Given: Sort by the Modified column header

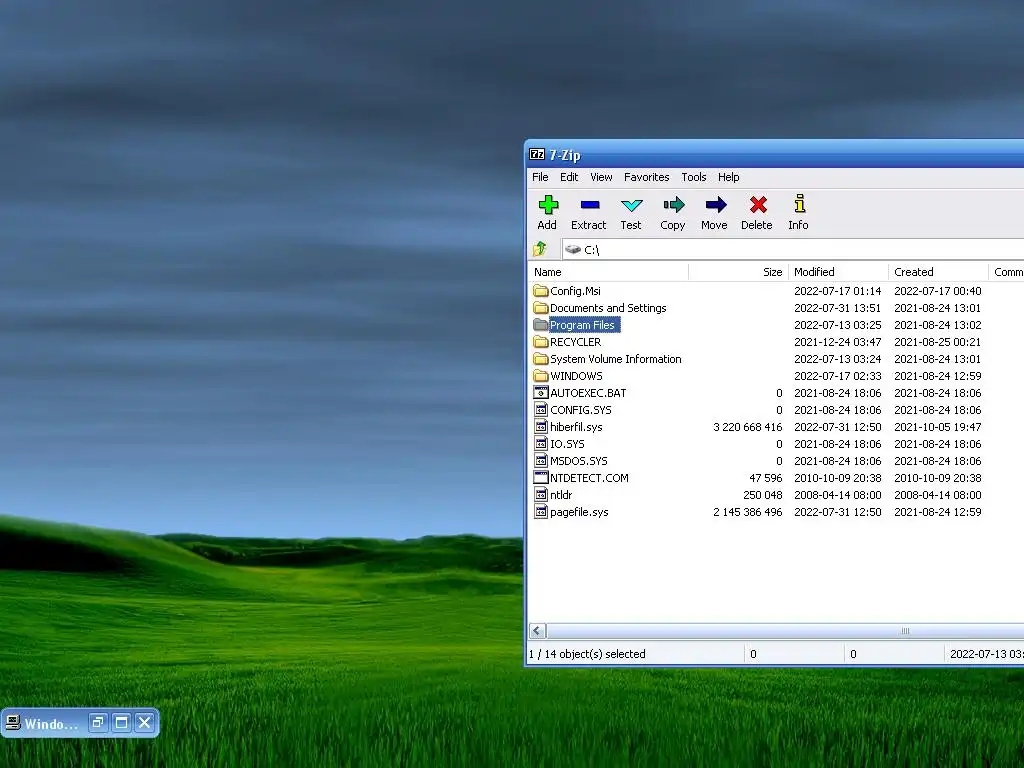Looking at the screenshot, I should pyautogui.click(x=838, y=272).
